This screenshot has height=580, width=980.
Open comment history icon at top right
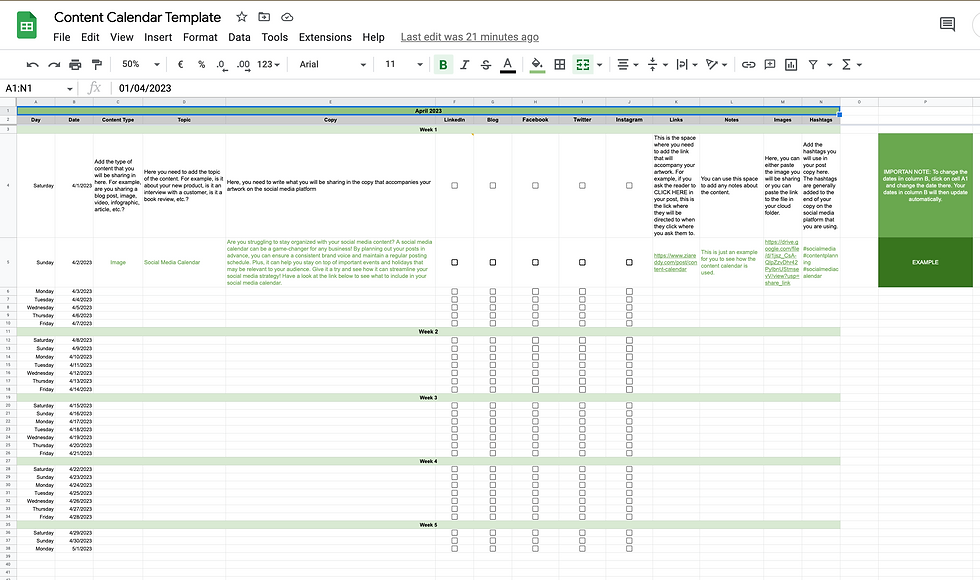948,24
